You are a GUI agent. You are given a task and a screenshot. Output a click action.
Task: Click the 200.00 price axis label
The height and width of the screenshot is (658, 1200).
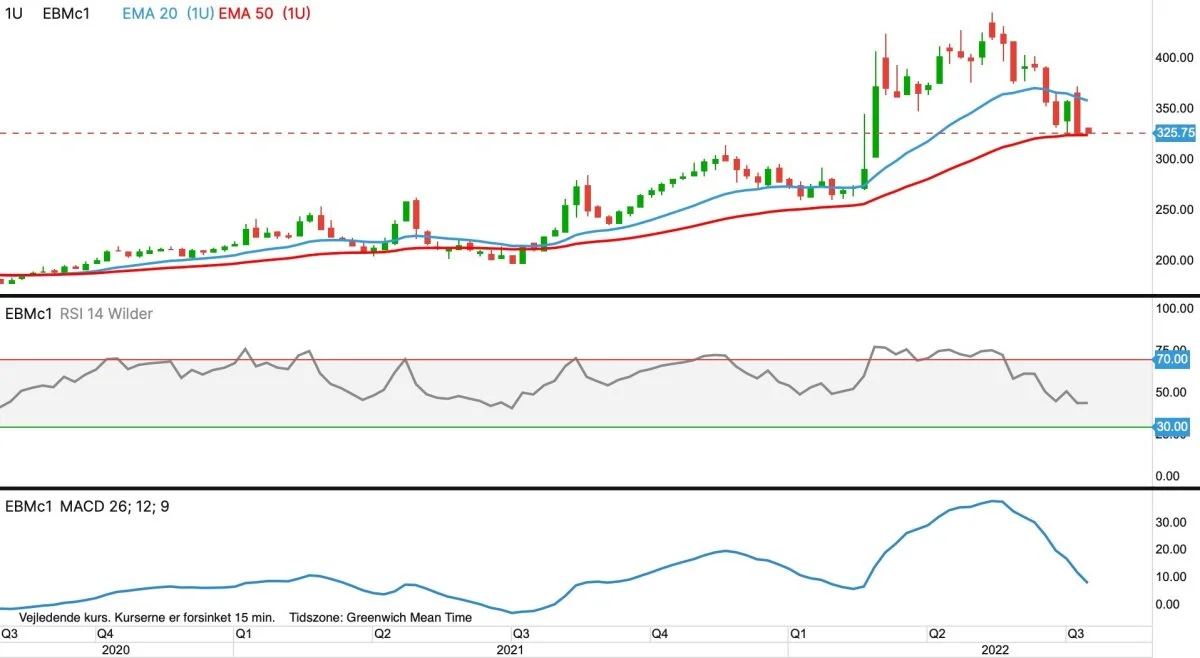tap(1174, 261)
